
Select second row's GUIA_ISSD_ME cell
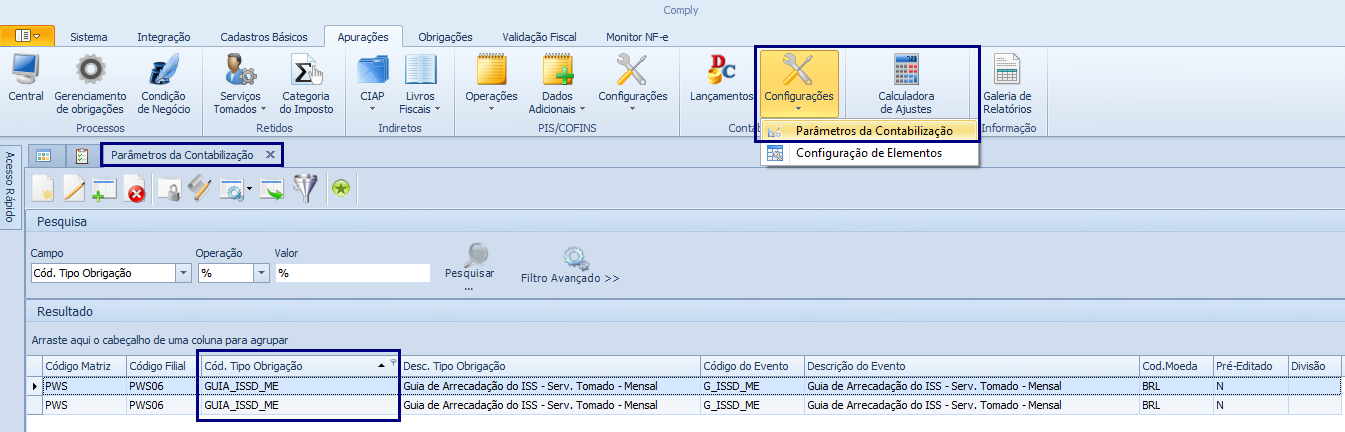299,405
